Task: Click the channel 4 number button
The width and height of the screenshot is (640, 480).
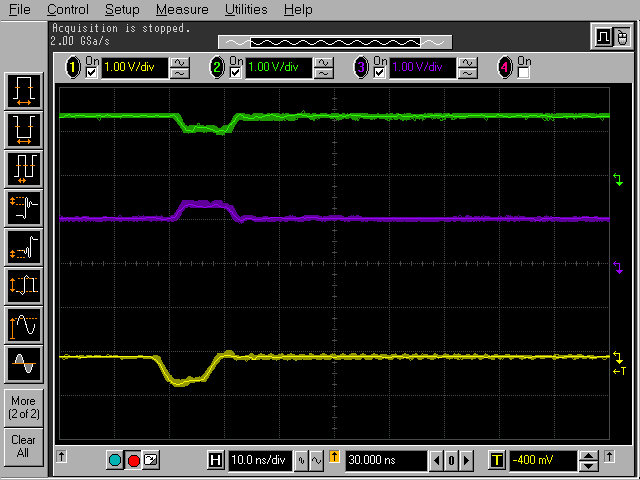Action: pyautogui.click(x=505, y=67)
